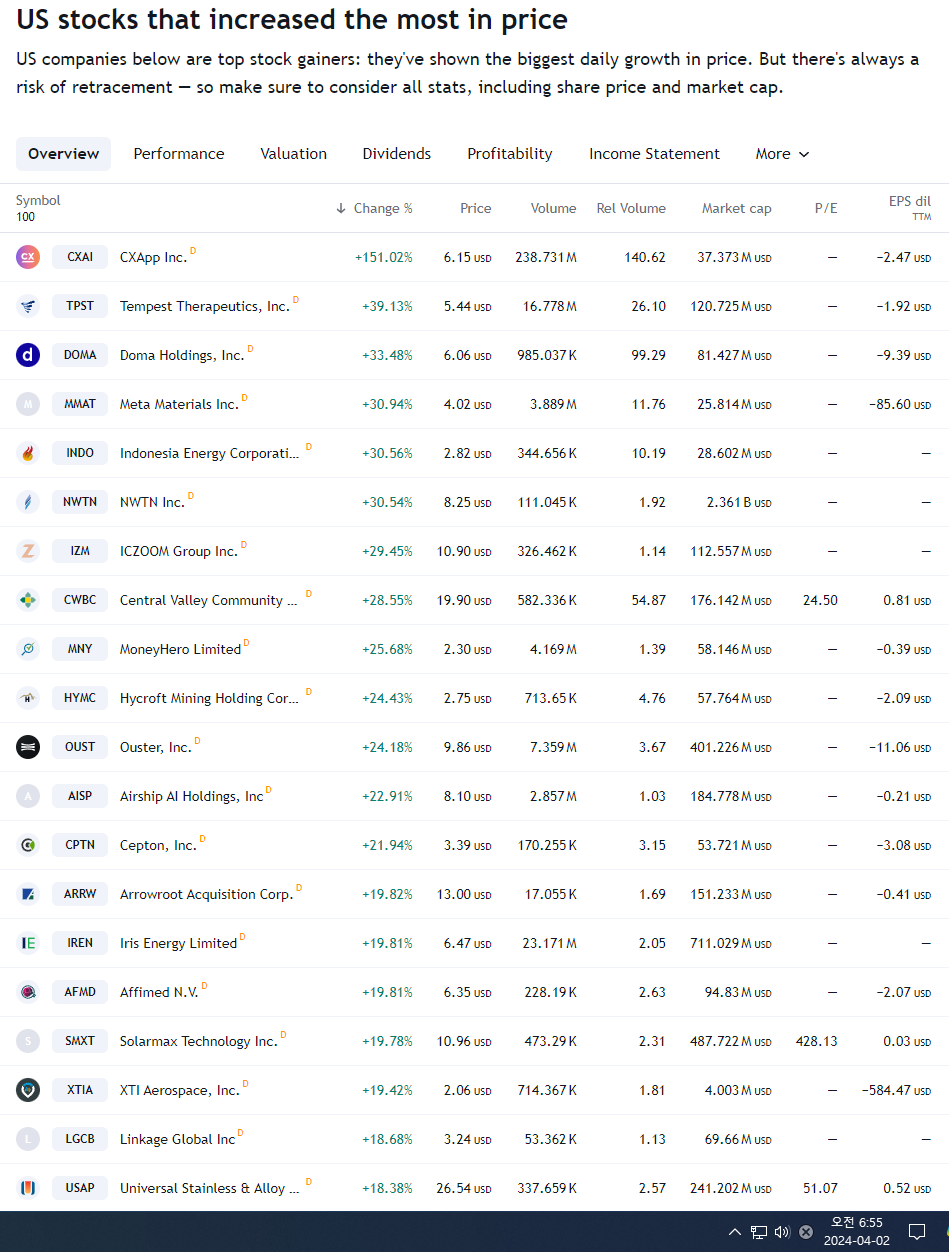The width and height of the screenshot is (949, 1252).
Task: Click the Linkage Global logo icon
Action: tap(28, 1139)
